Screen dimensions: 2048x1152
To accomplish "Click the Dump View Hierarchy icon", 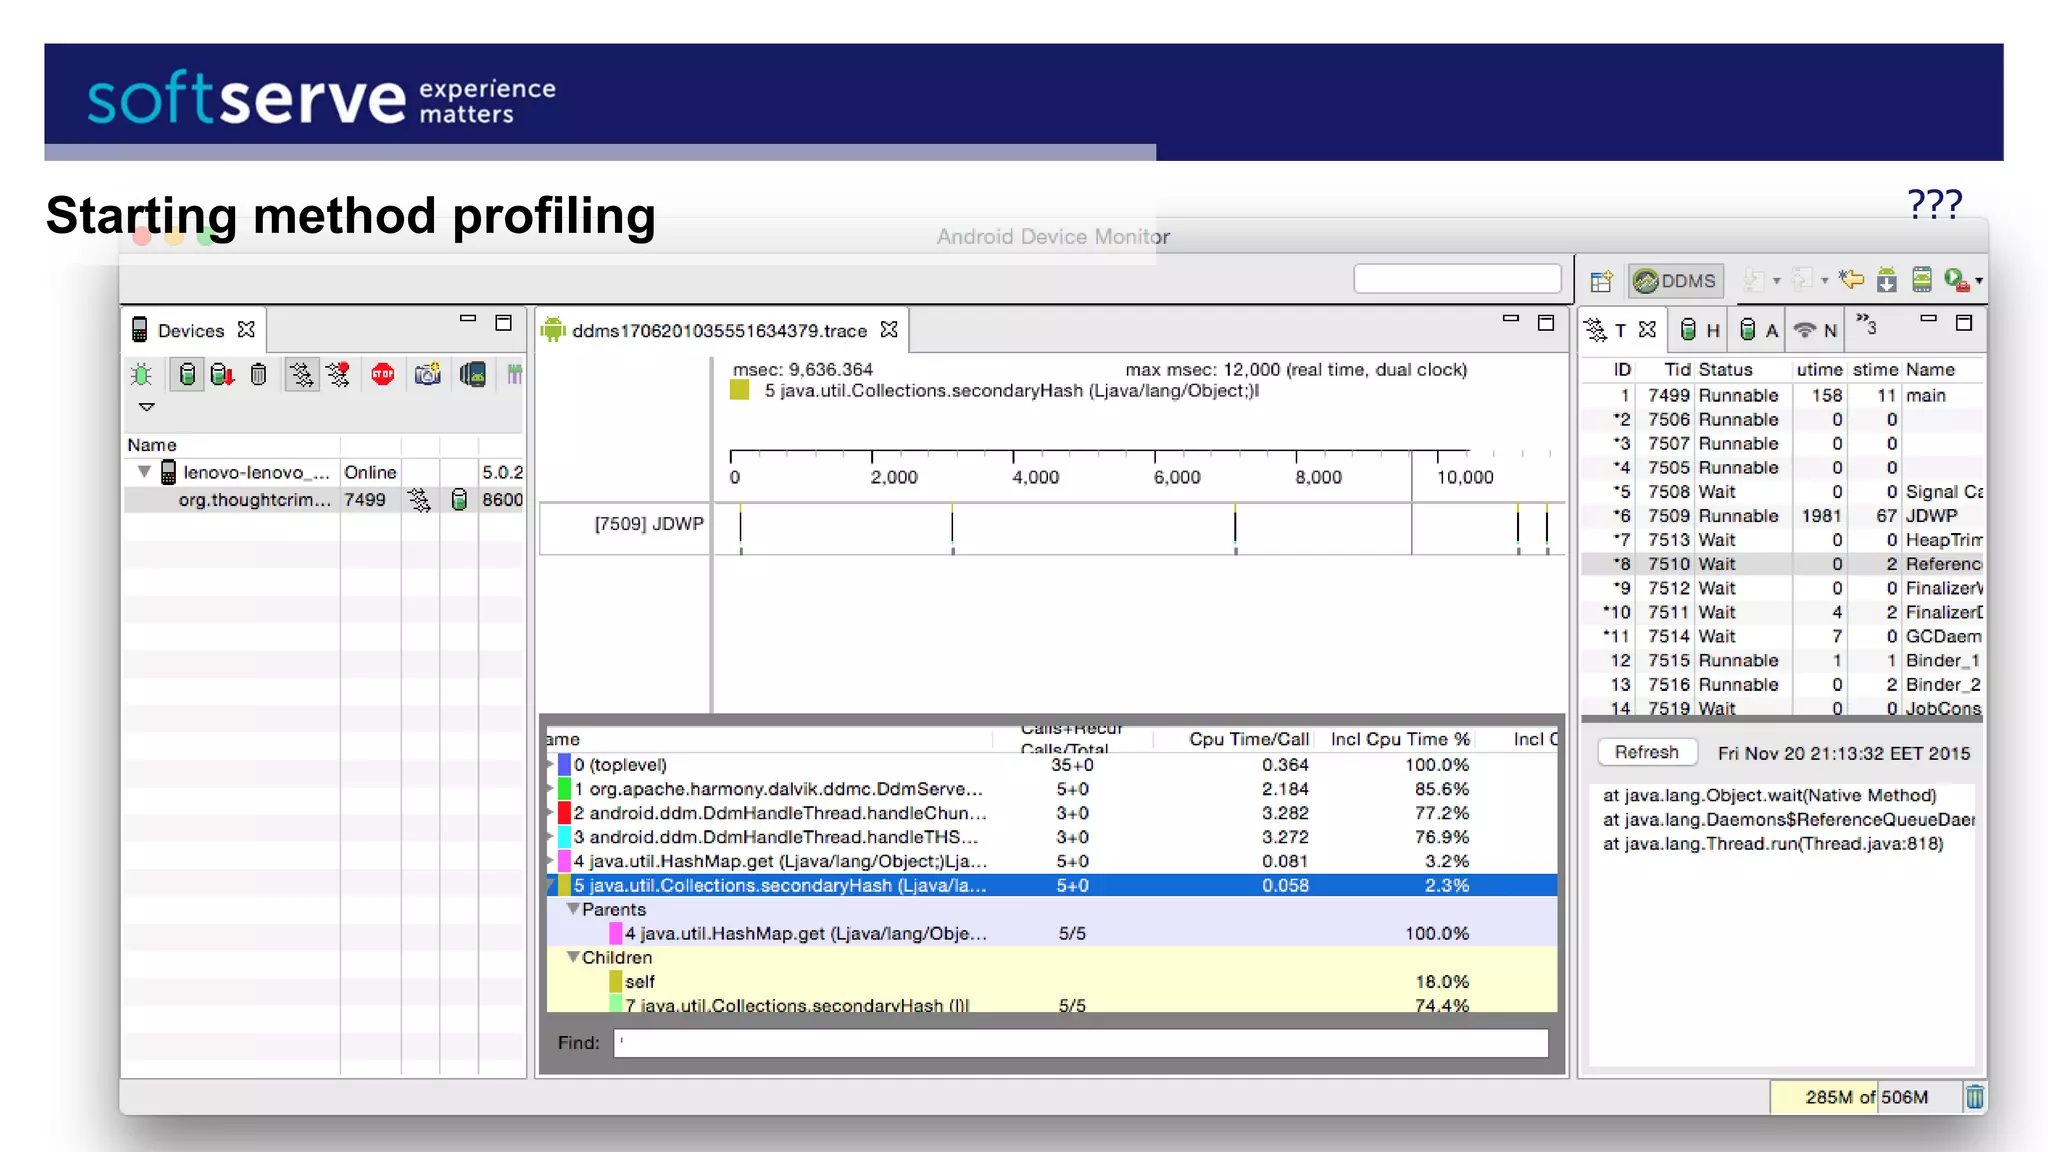I will 473,375.
